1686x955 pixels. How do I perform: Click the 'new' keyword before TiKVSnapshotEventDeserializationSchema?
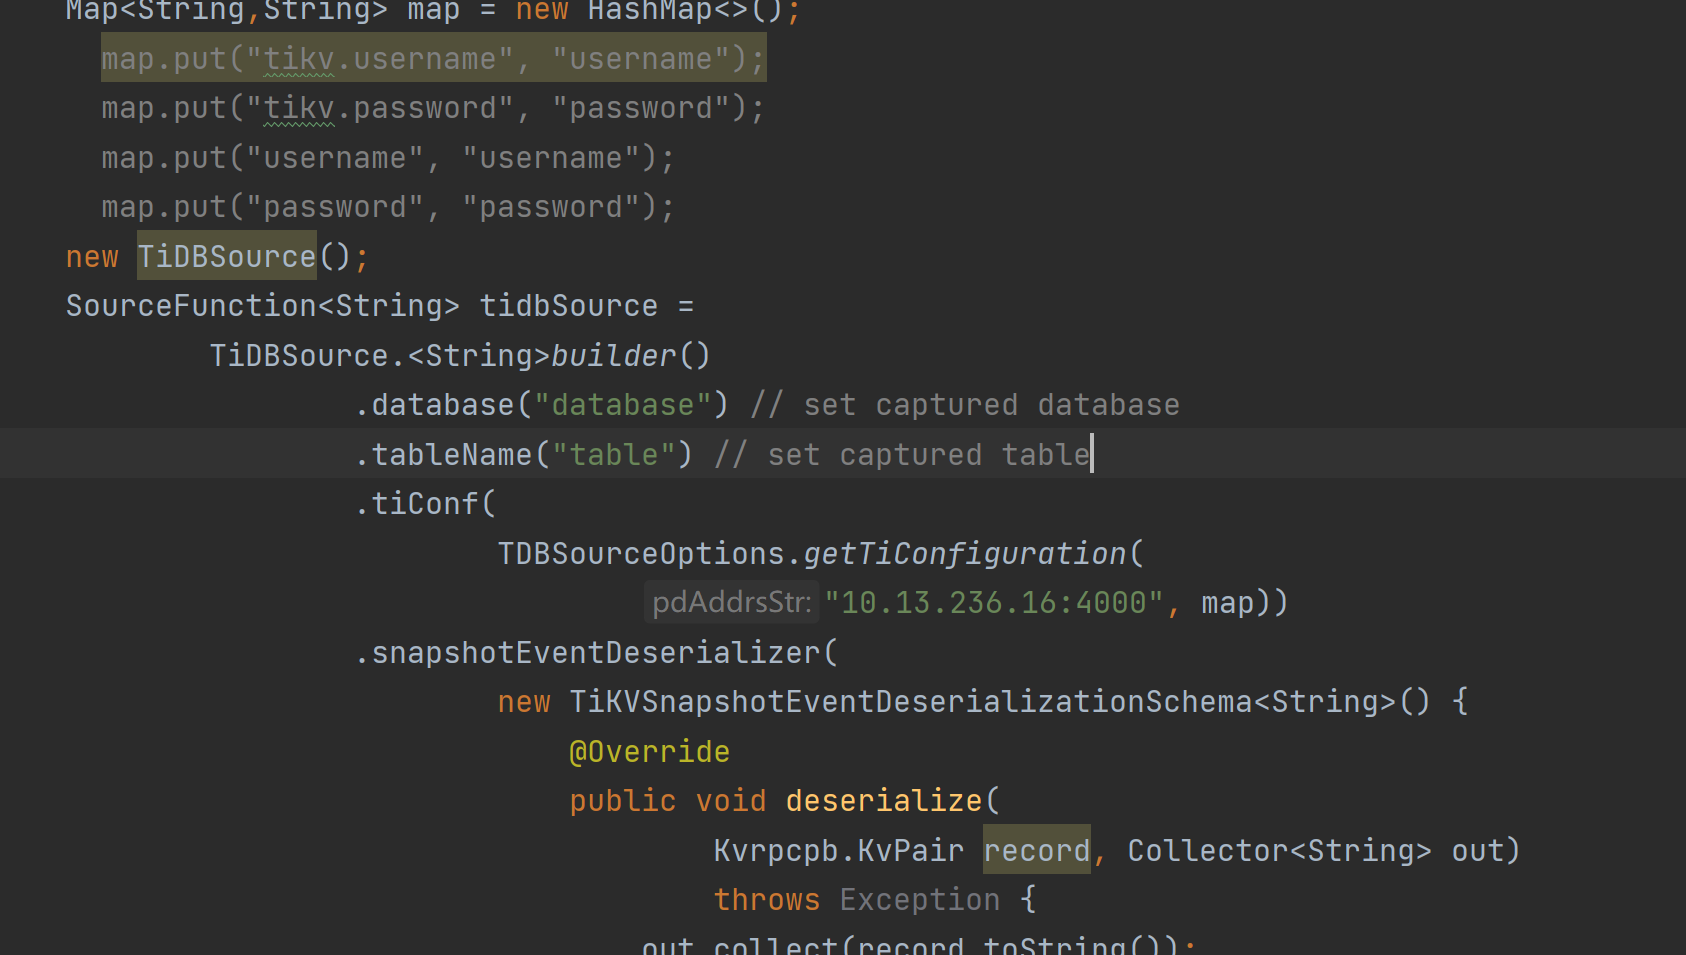click(x=525, y=701)
